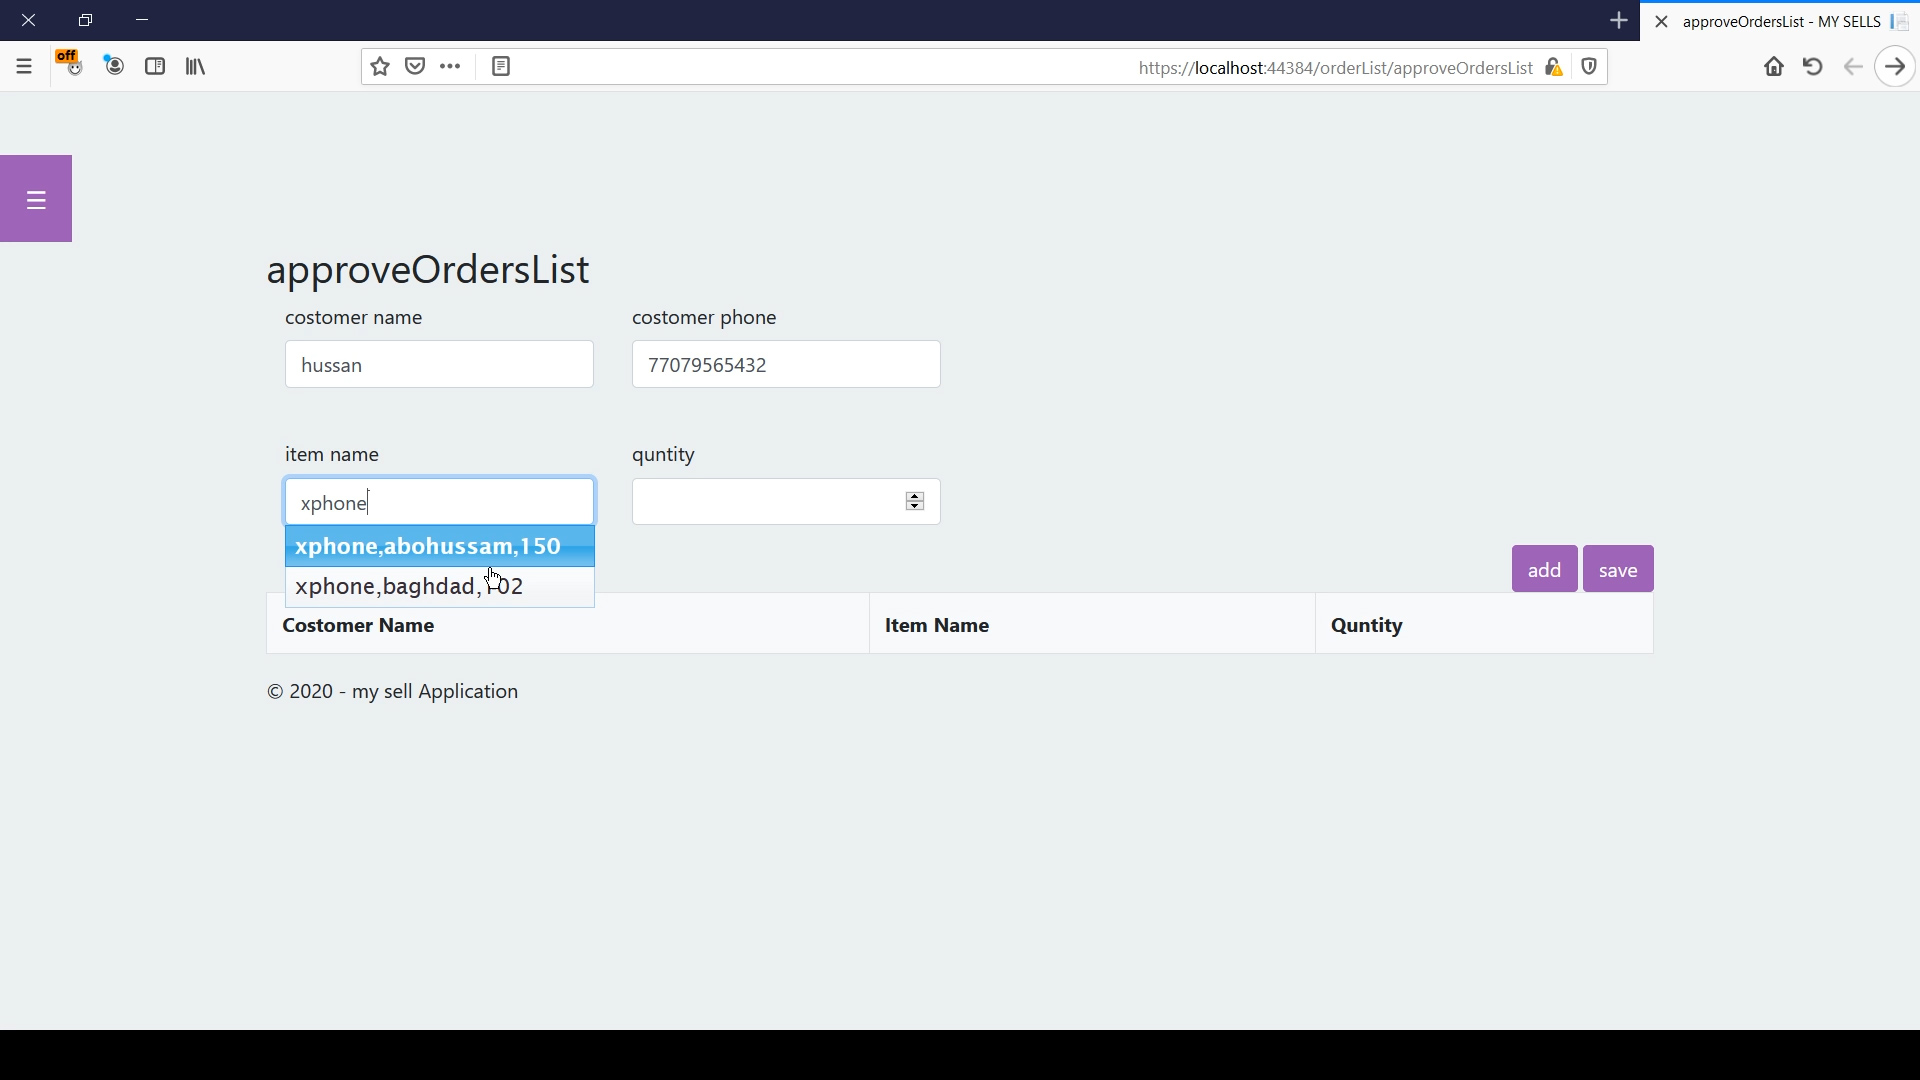
Task: Click the add button
Action: coord(1543,568)
